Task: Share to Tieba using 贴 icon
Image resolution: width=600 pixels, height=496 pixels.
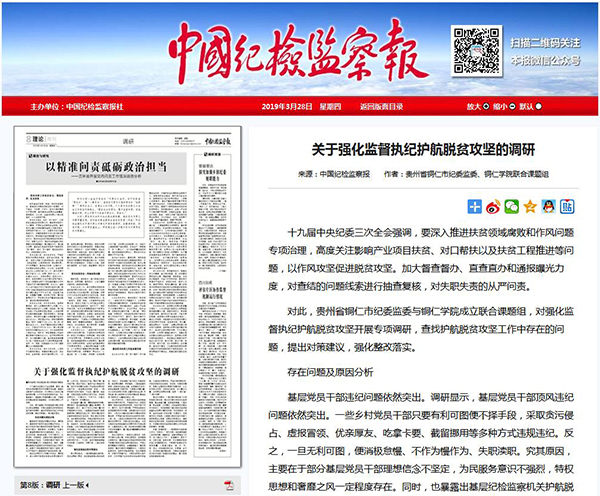Action: click(x=567, y=207)
